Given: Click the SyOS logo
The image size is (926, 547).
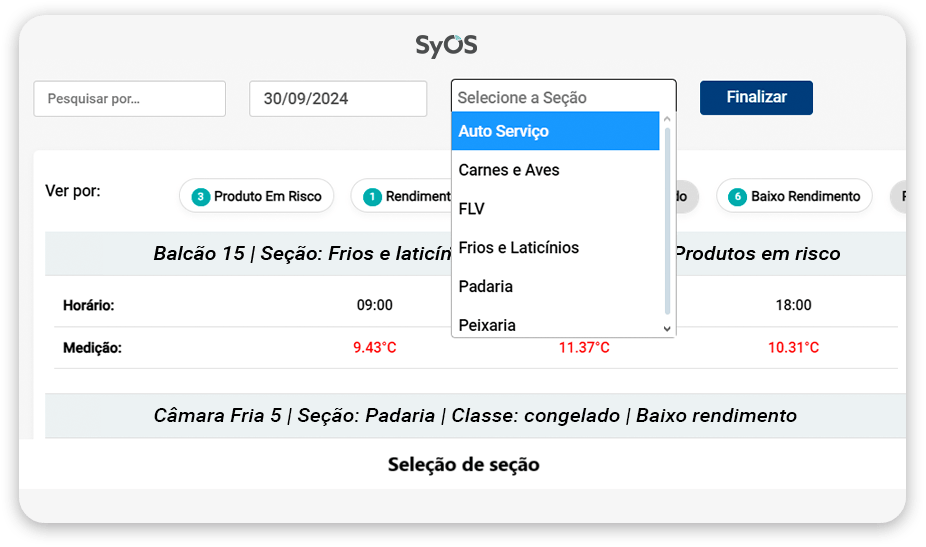Looking at the screenshot, I should [446, 45].
